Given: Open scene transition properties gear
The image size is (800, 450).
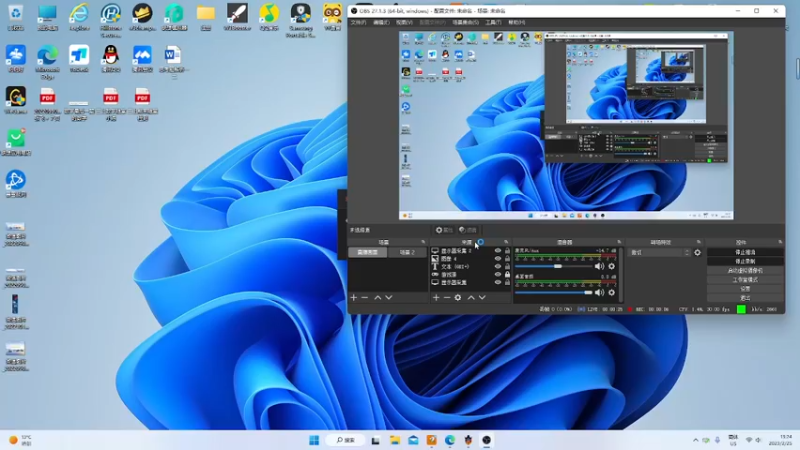Looking at the screenshot, I should click(697, 253).
